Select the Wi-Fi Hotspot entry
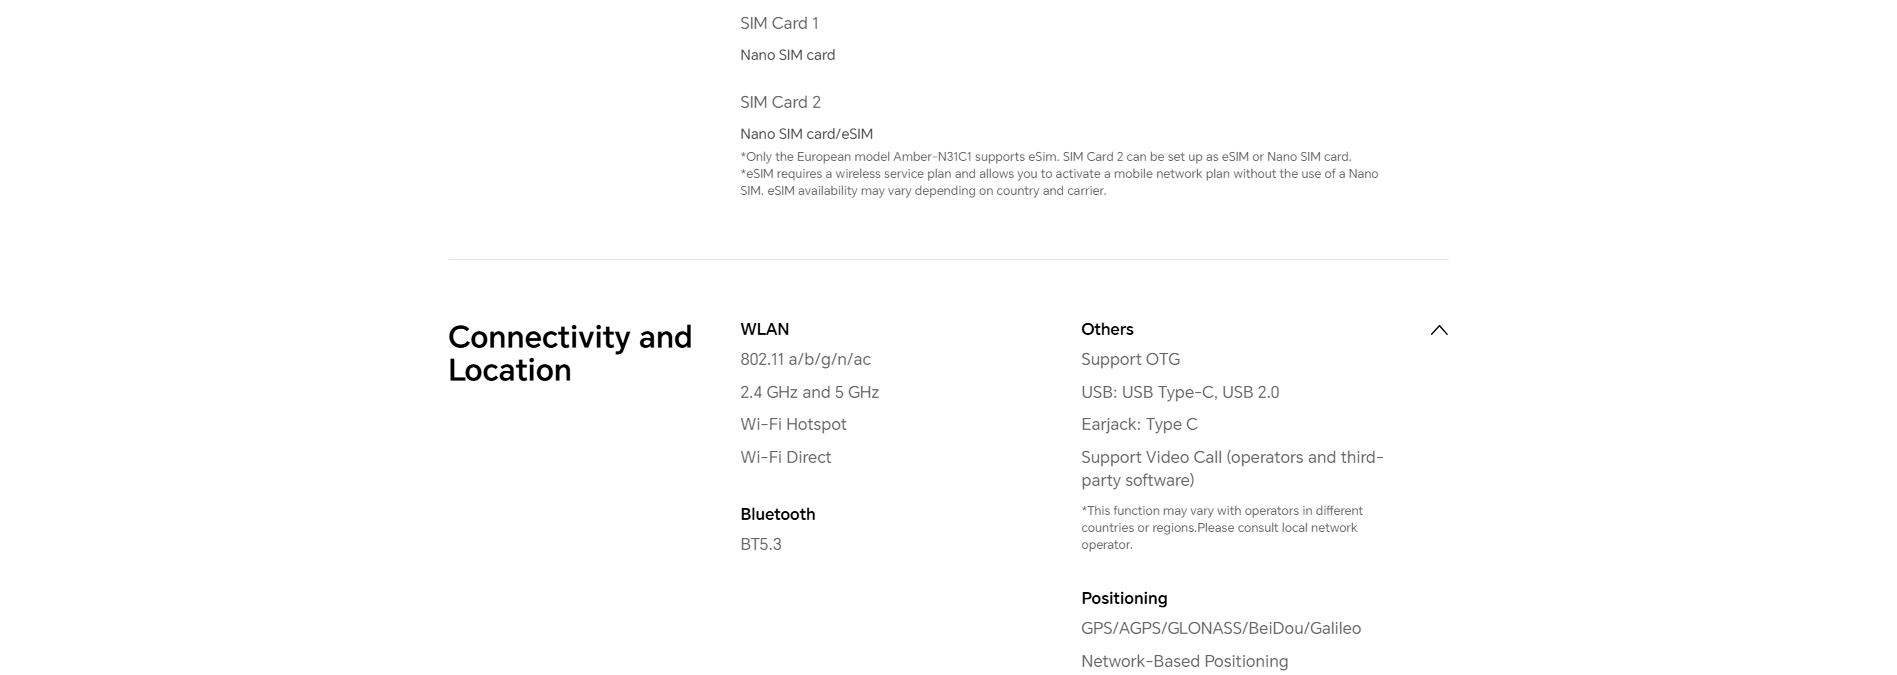Image resolution: width=1897 pixels, height=675 pixels. [793, 424]
